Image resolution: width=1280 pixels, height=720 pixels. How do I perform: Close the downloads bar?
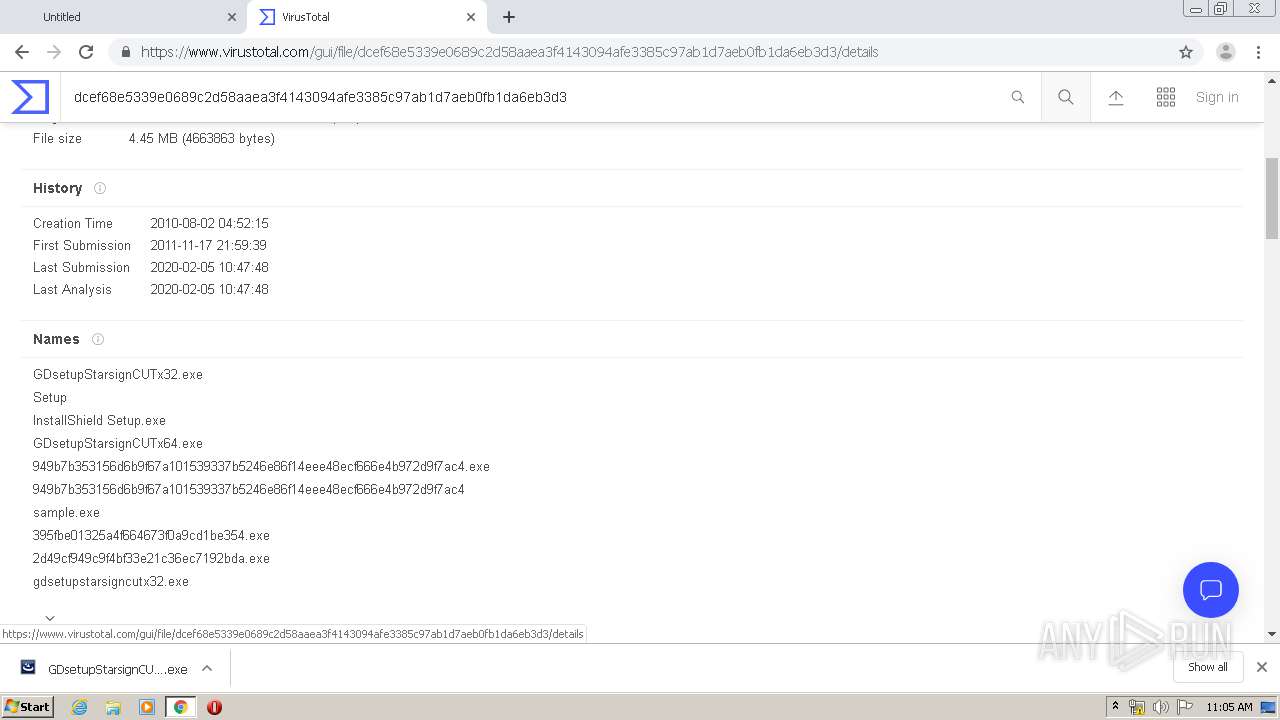coord(1262,667)
